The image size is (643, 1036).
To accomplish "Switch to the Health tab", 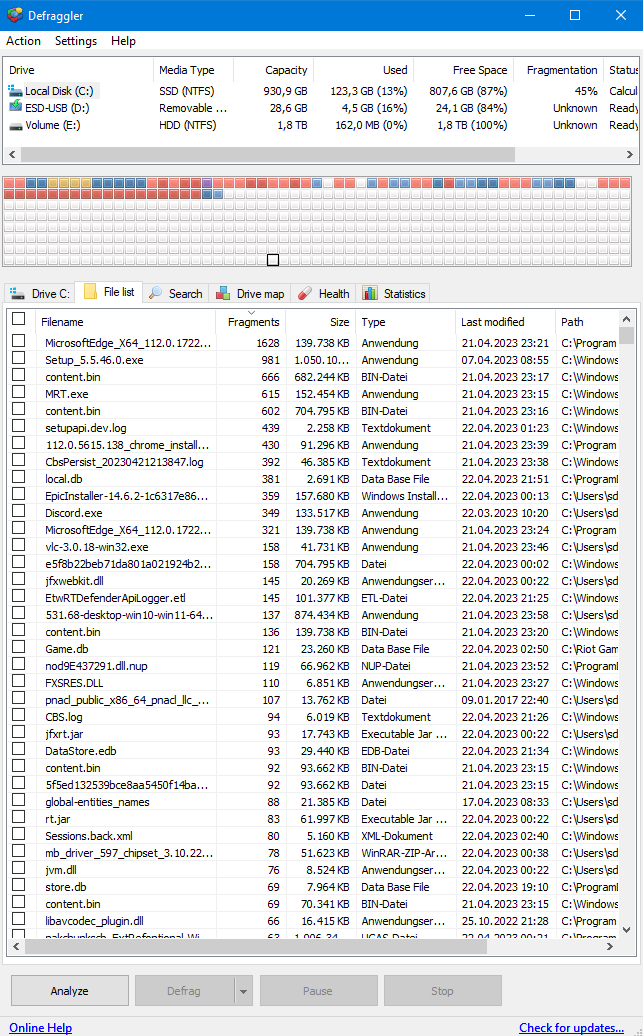I will pos(323,293).
